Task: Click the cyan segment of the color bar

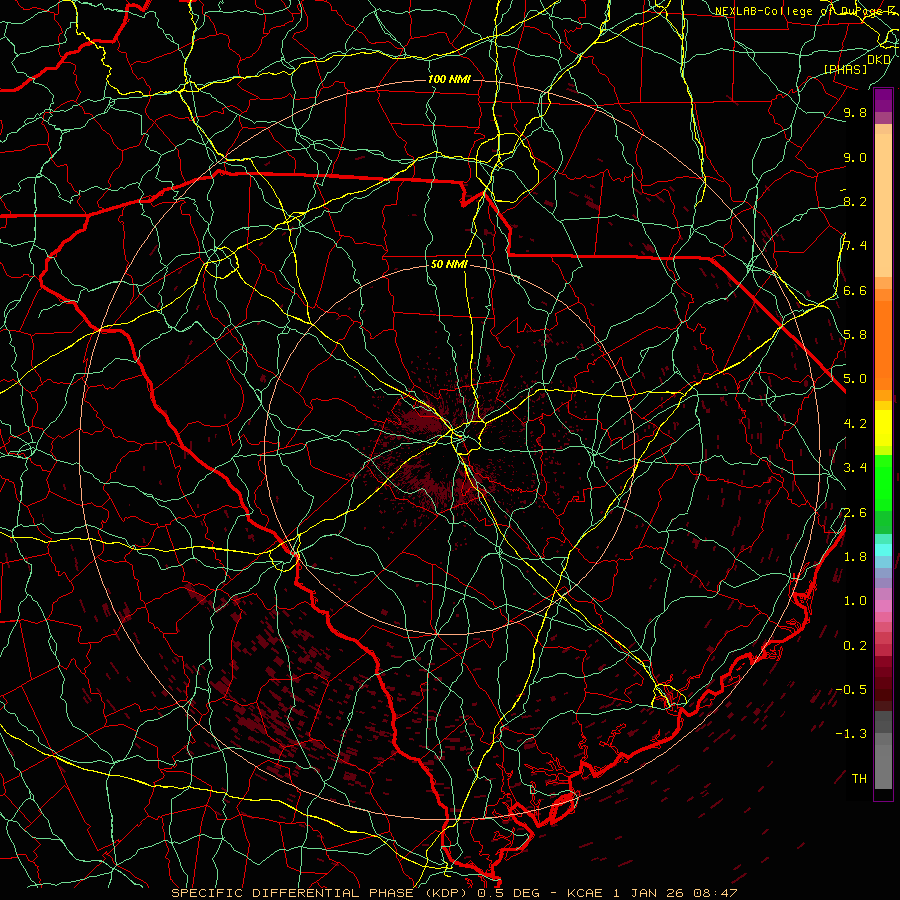Action: (x=883, y=550)
